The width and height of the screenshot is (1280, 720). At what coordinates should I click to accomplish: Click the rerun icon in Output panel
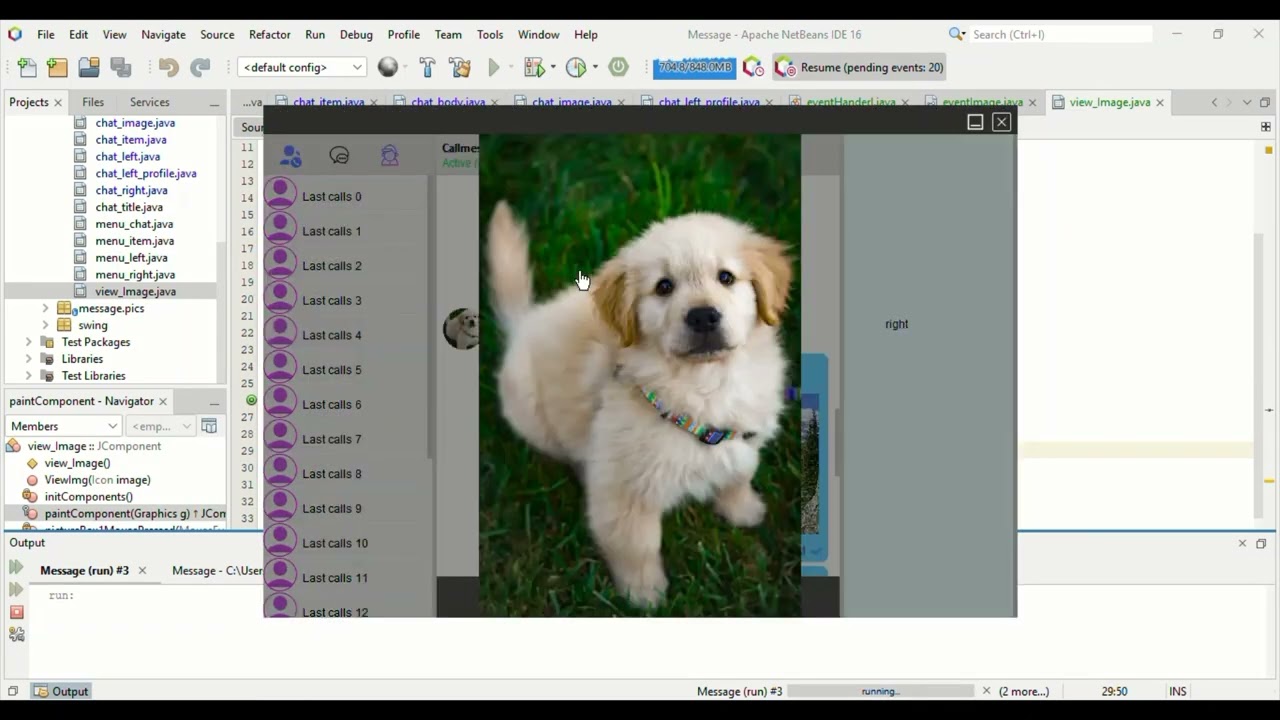click(16, 567)
